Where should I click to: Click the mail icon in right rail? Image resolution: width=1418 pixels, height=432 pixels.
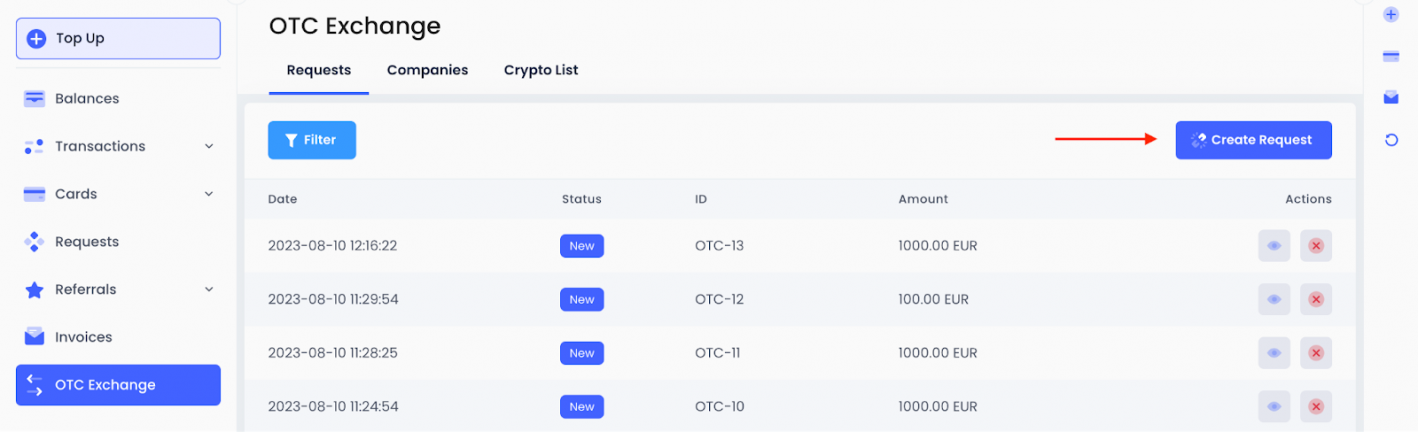point(1390,98)
